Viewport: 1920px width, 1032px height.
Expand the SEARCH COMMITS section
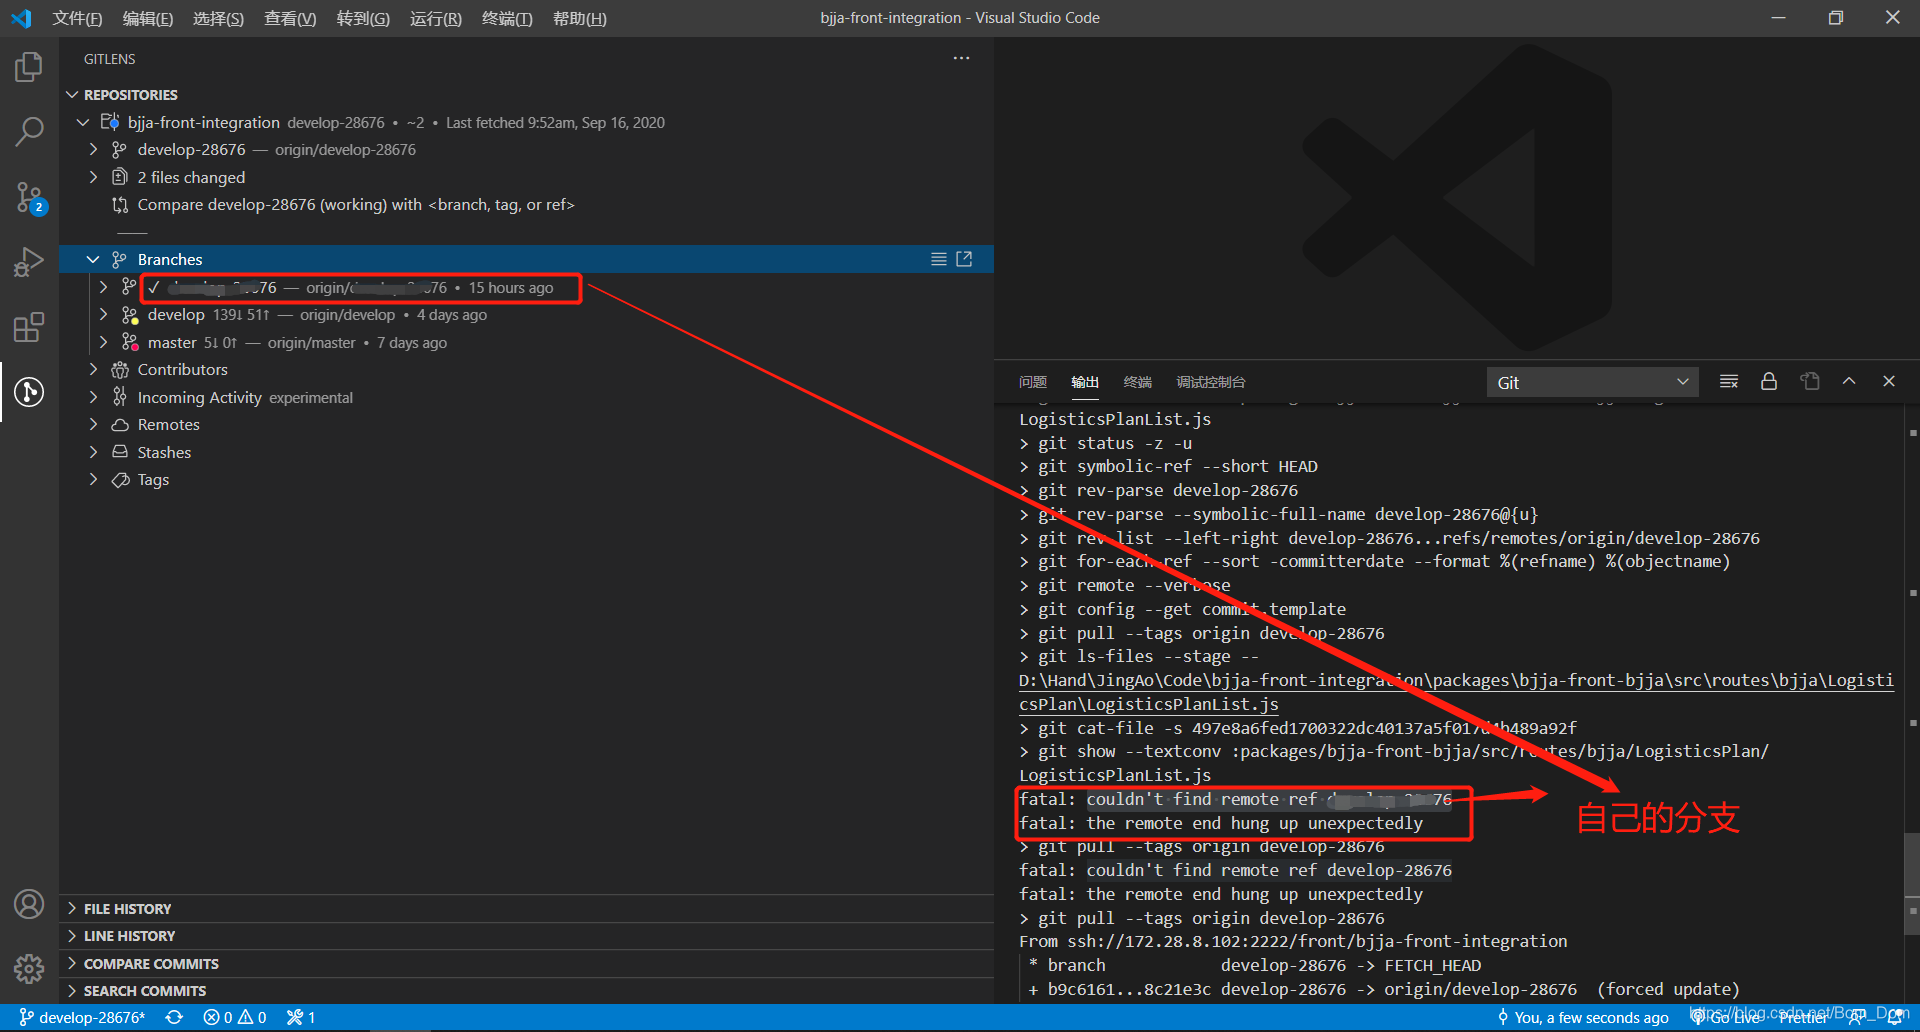pyautogui.click(x=526, y=991)
